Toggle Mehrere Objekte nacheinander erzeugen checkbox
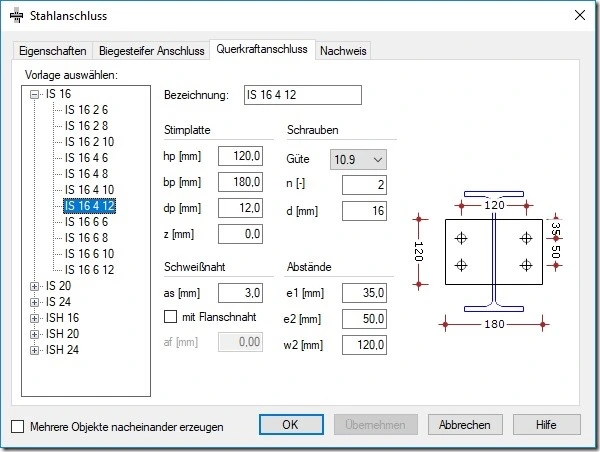The image size is (600, 452). pos(18,426)
